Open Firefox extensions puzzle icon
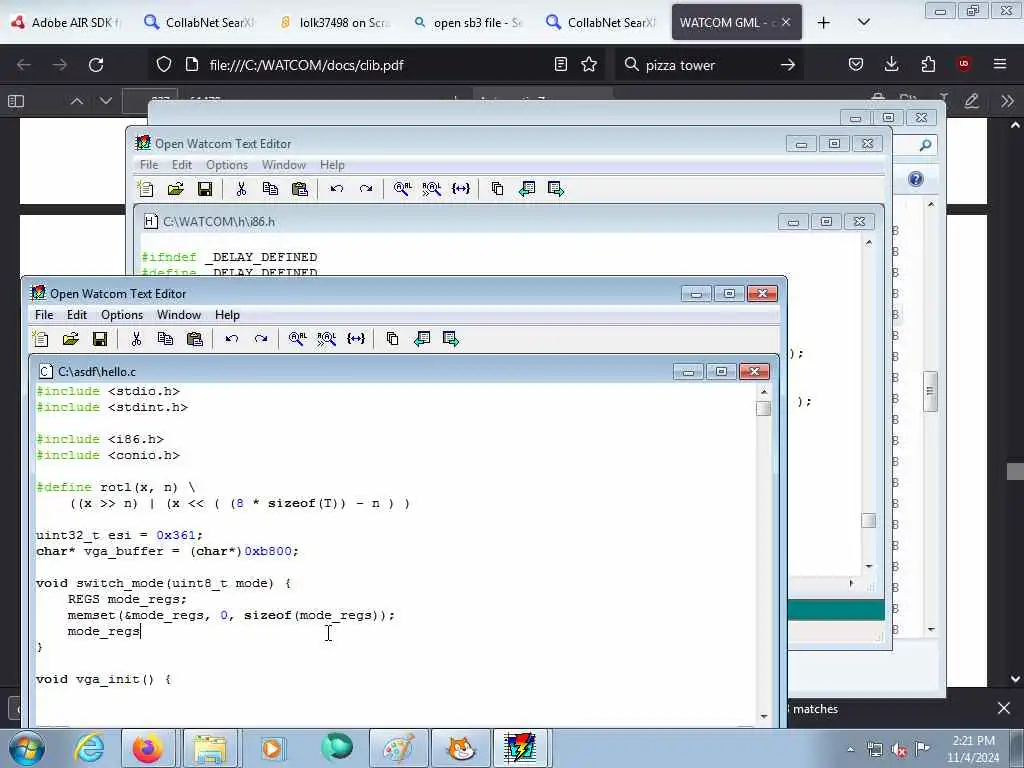Screen dimensions: 1024x768 point(928,64)
